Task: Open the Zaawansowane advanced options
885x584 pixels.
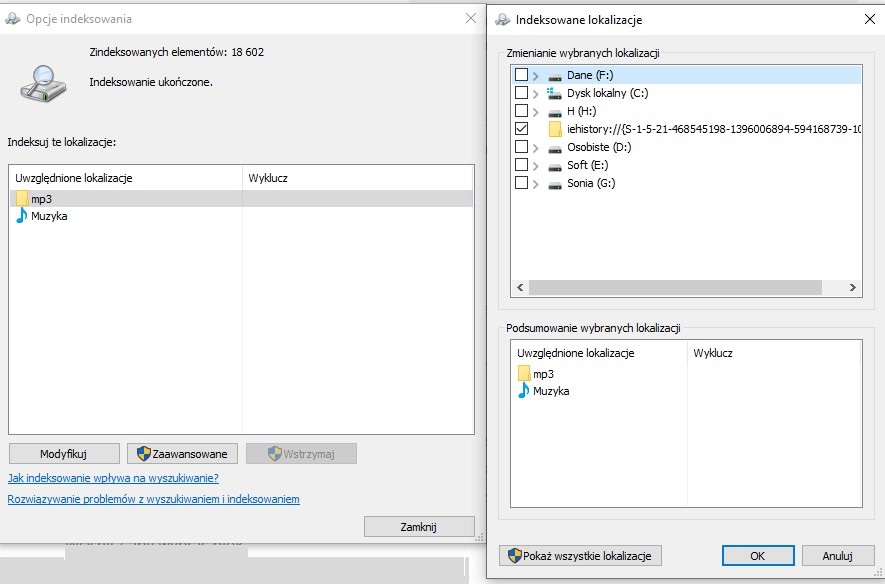Action: click(184, 454)
